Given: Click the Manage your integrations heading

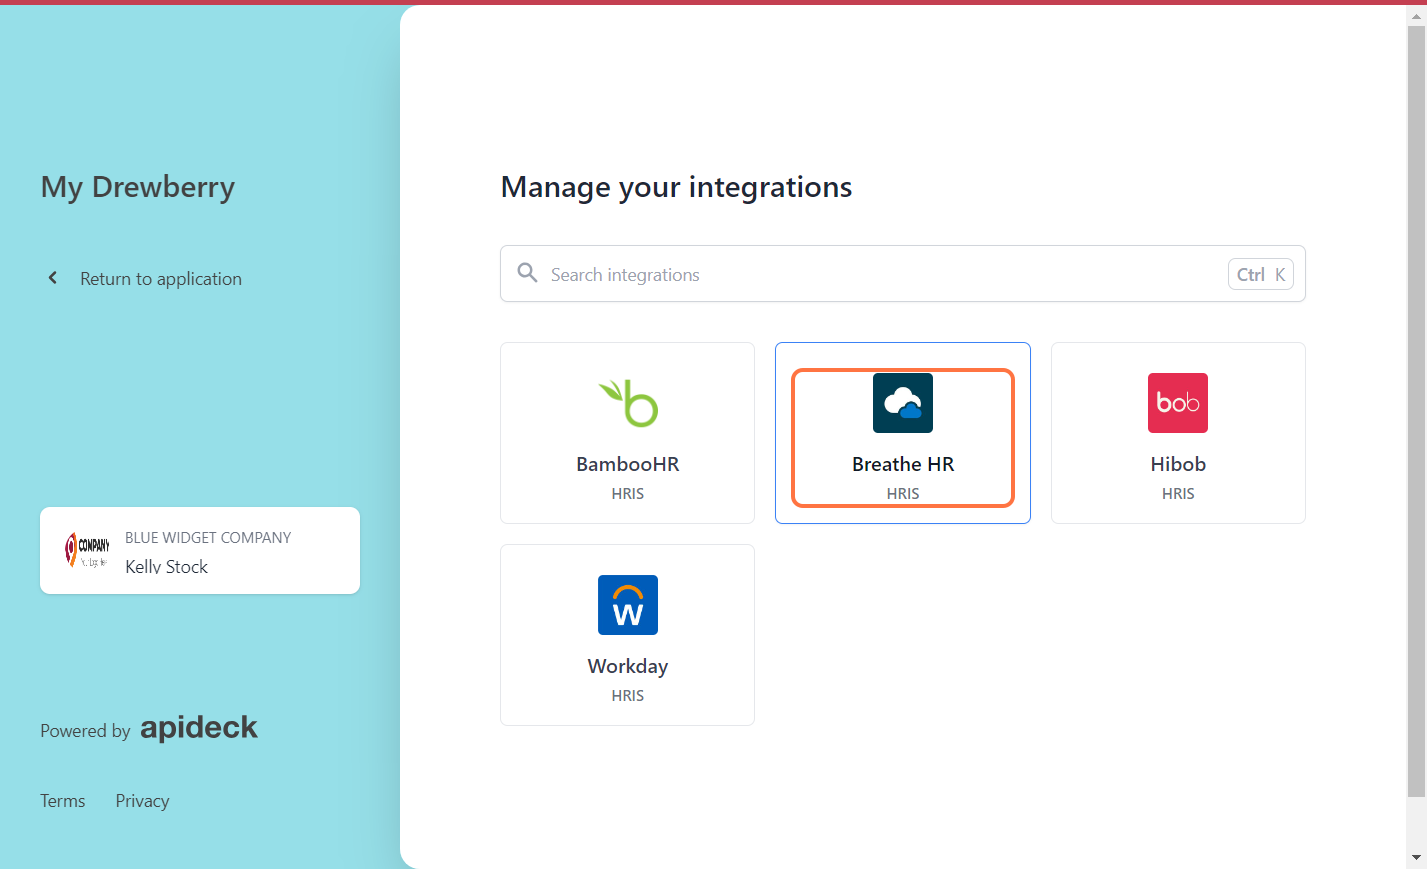Looking at the screenshot, I should pyautogui.click(x=676, y=187).
